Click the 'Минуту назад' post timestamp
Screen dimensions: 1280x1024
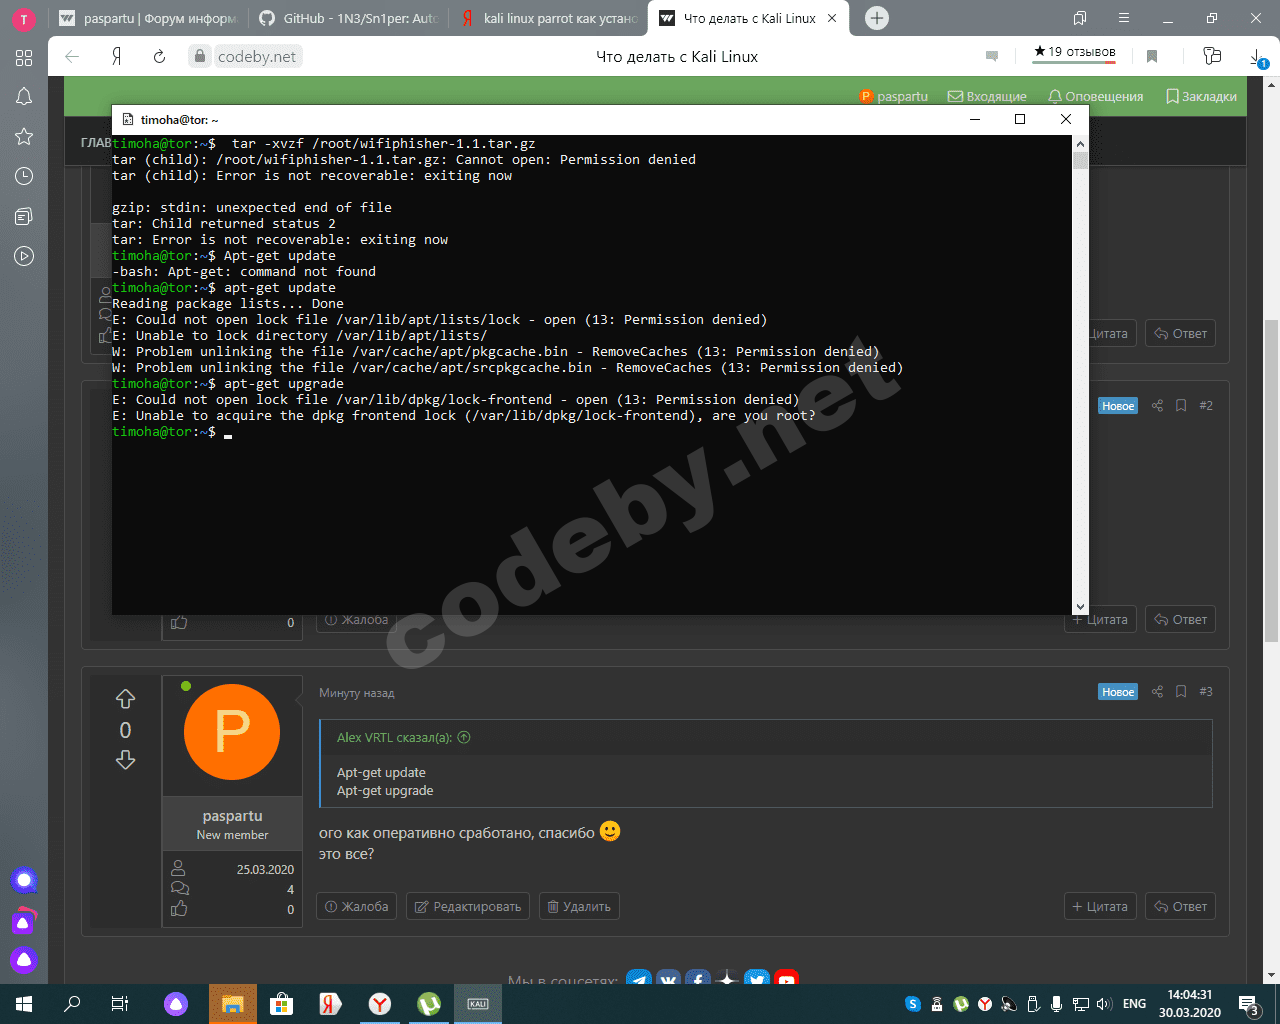[x=357, y=693]
